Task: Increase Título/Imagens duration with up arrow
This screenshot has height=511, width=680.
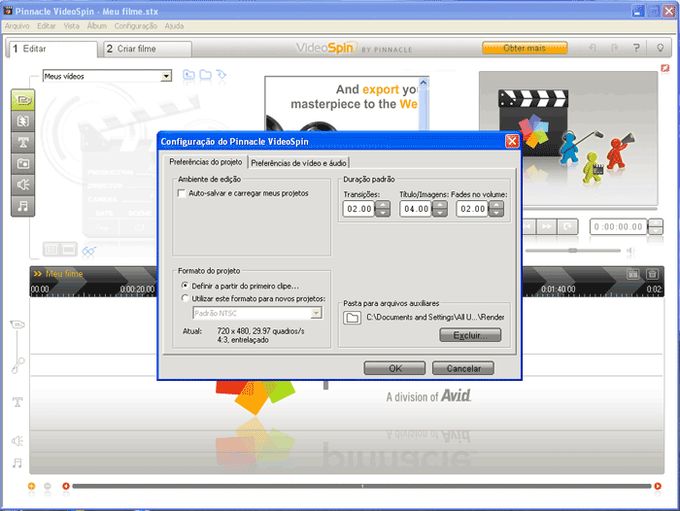Action: [440, 205]
